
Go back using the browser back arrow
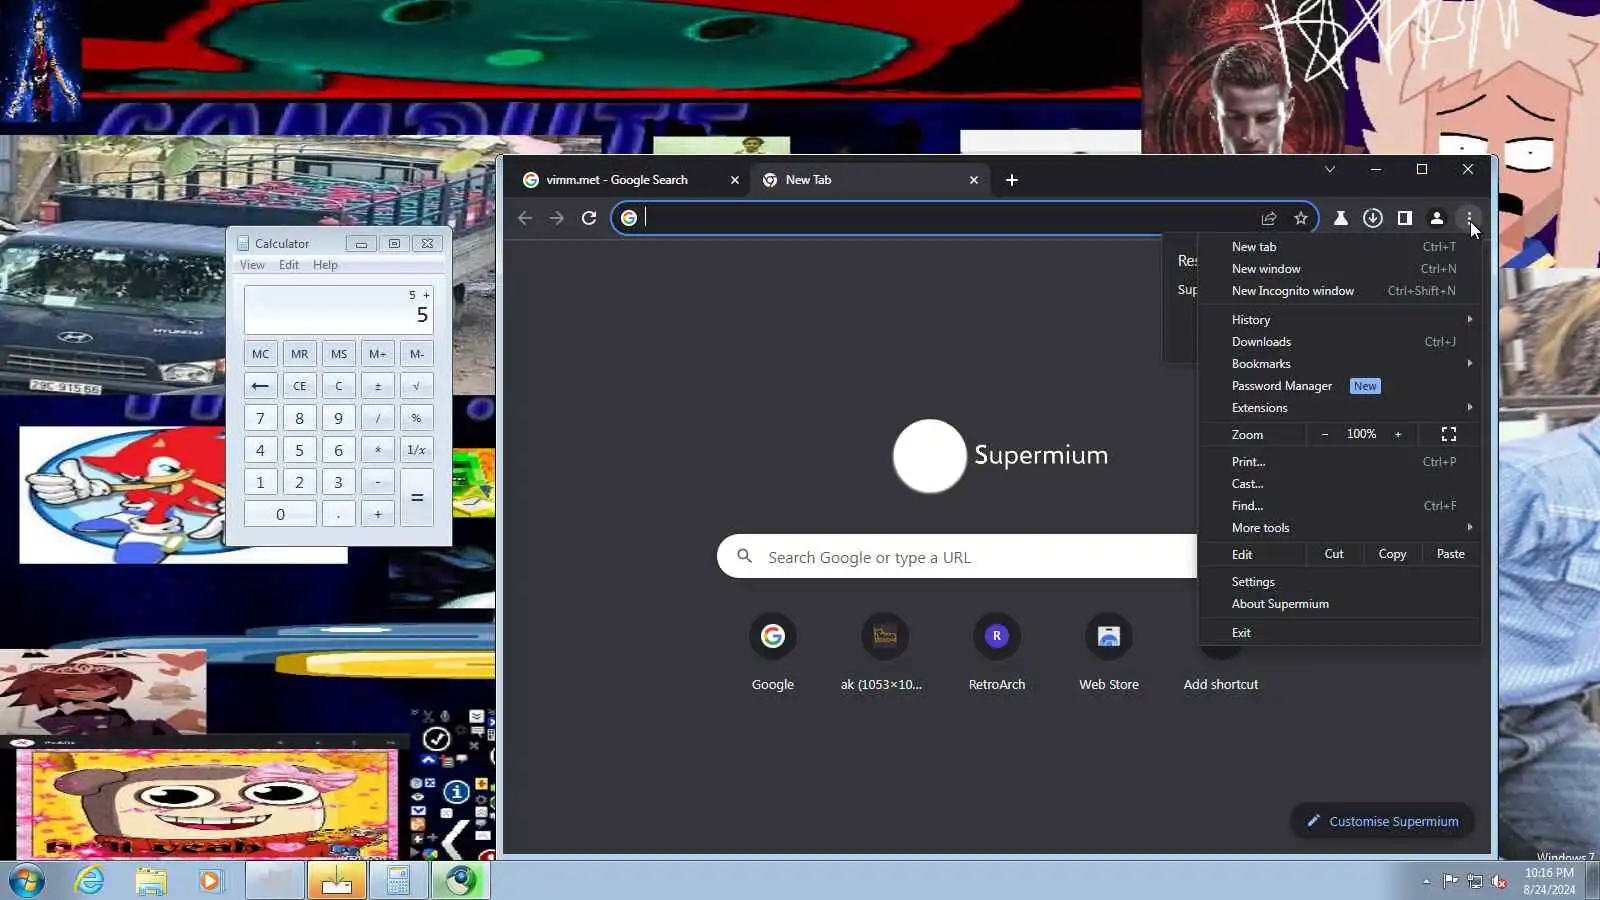point(525,218)
